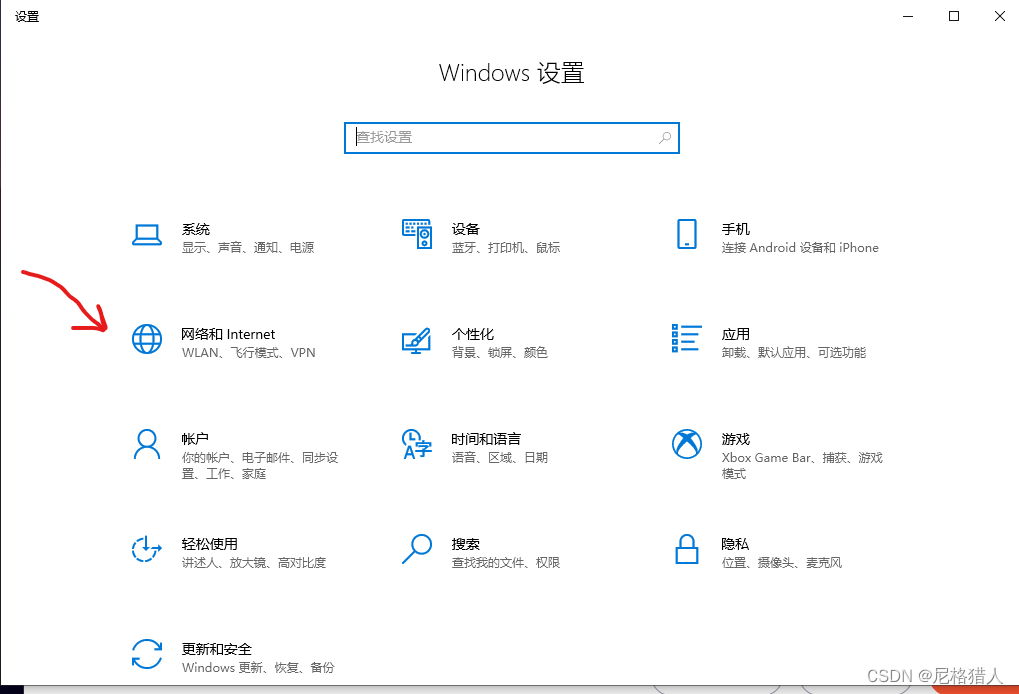1019x694 pixels.
Task: Open the 游戏 Xbox icon
Action: [687, 444]
